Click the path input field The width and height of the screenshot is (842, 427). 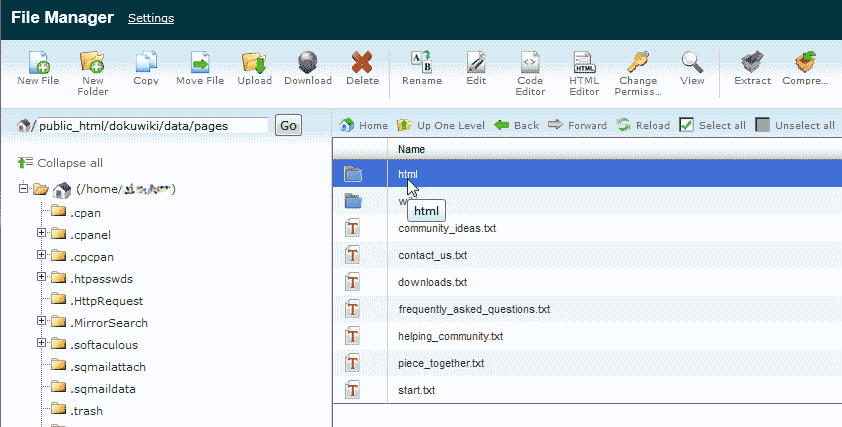152,126
